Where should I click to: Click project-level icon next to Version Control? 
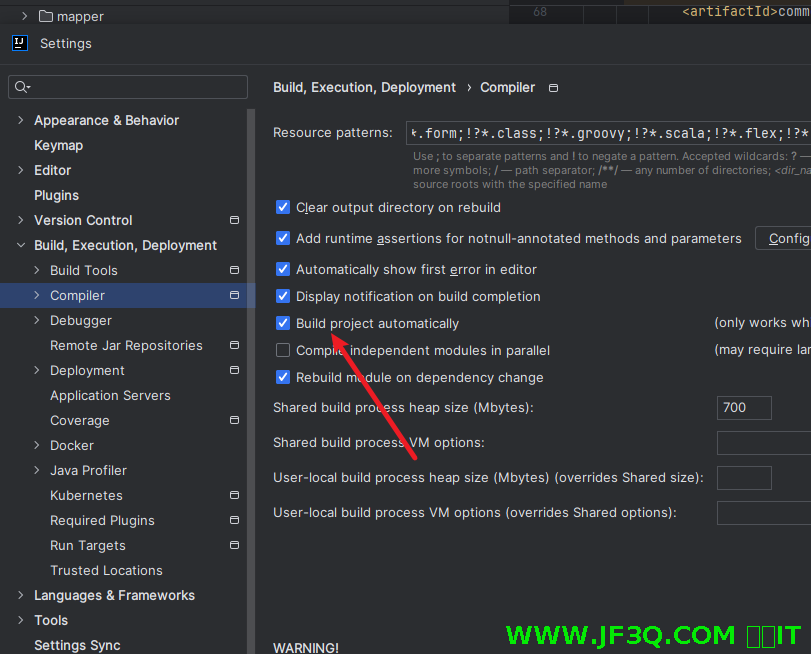[x=234, y=220]
